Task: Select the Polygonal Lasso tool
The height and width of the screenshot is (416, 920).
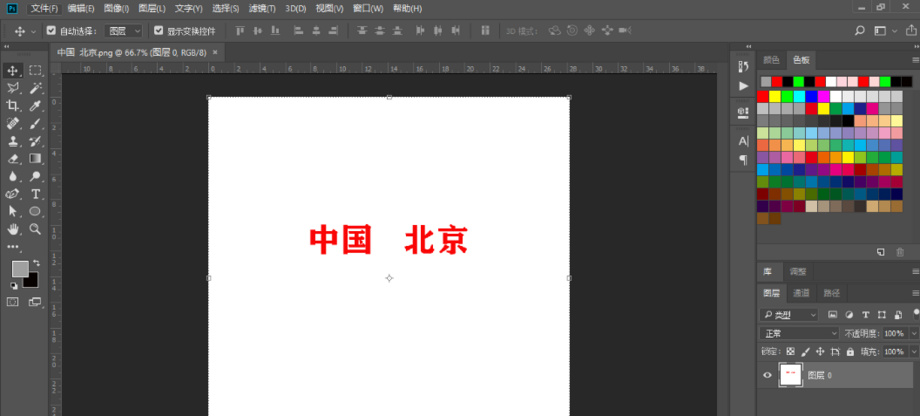Action: (x=13, y=88)
